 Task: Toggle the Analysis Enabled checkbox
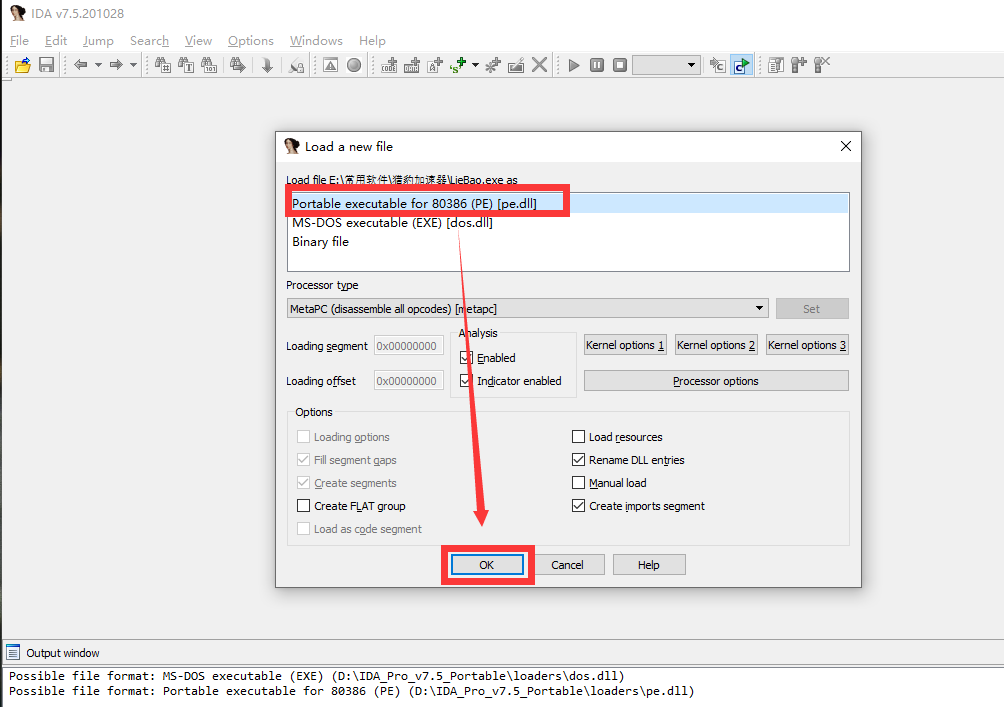[466, 358]
